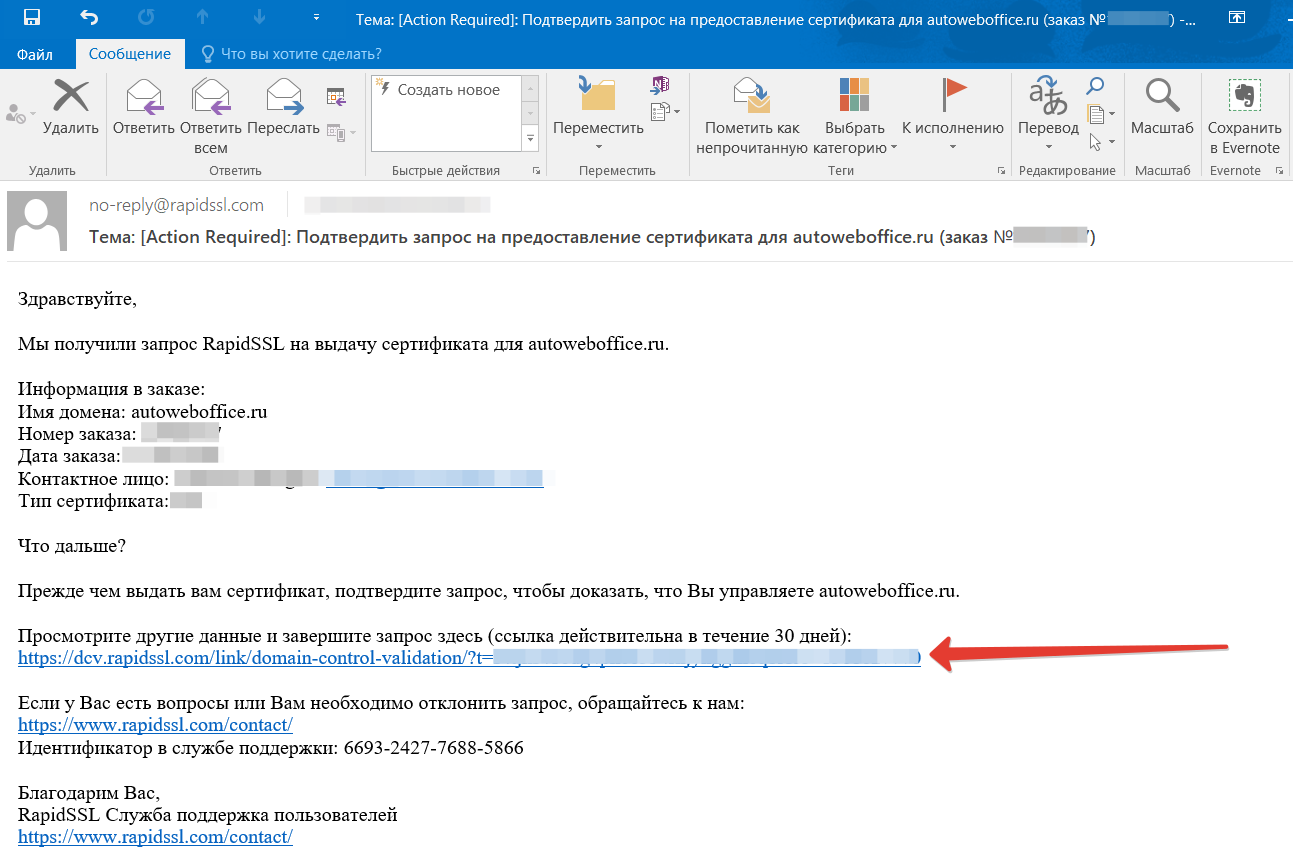Open the Evernote group dialog launcher
The height and width of the screenshot is (856, 1293).
pyautogui.click(x=1279, y=171)
